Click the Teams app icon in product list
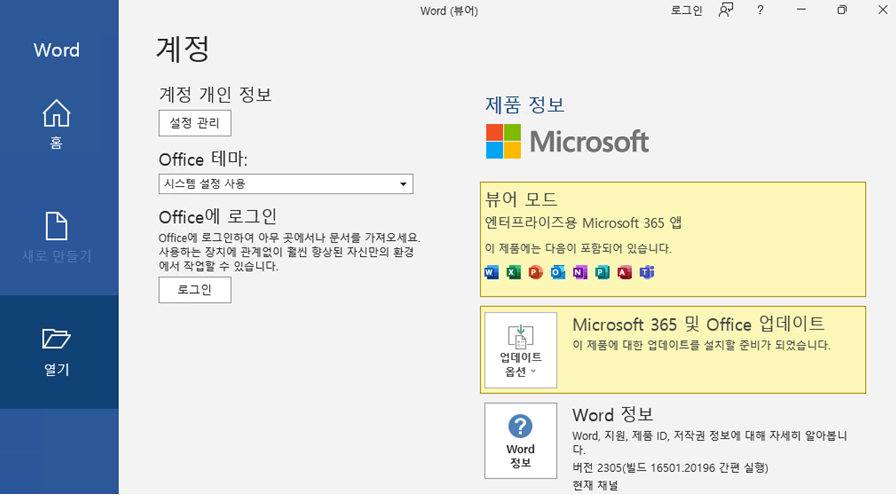The image size is (896, 495). pyautogui.click(x=647, y=273)
